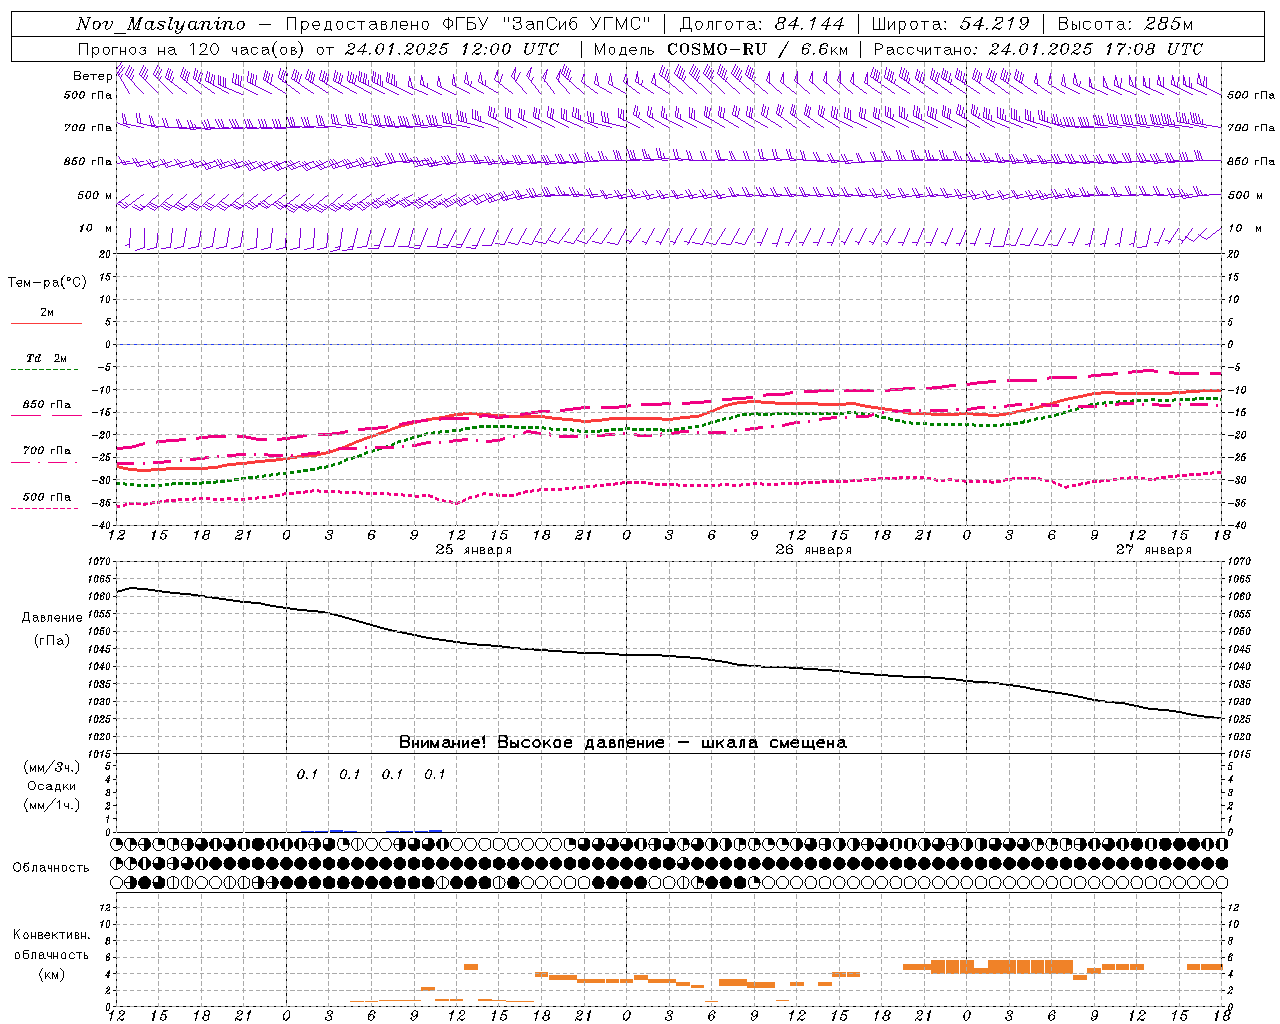Click the 26 января date label
Viewport: 1280px width, 1024px height.
point(814,550)
